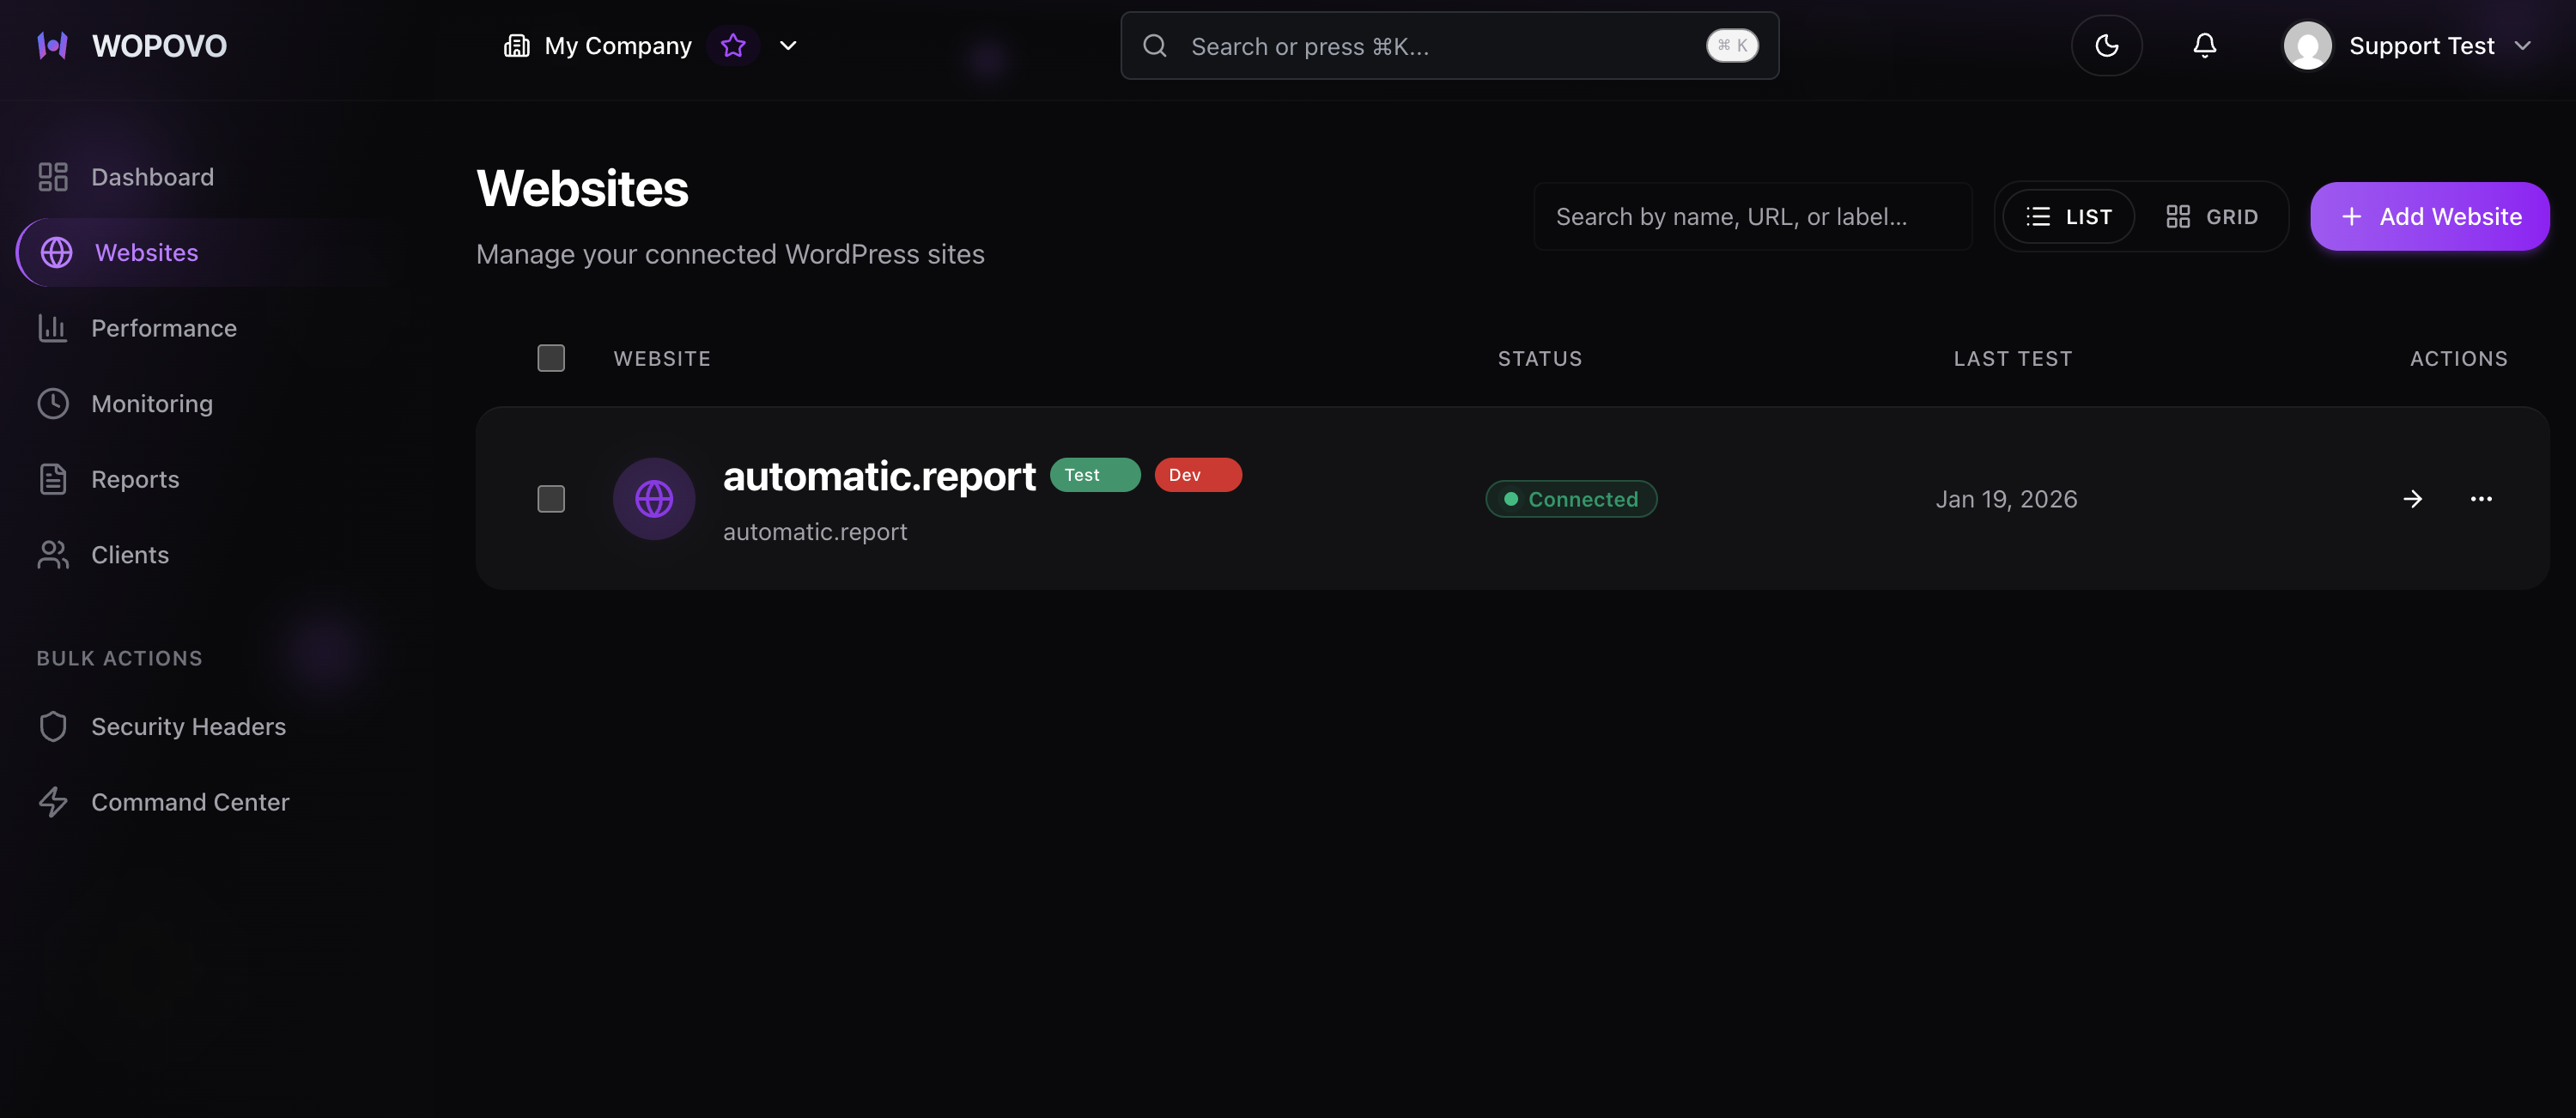Switch to LIST view
This screenshot has height=1118, width=2576.
pos(2068,217)
